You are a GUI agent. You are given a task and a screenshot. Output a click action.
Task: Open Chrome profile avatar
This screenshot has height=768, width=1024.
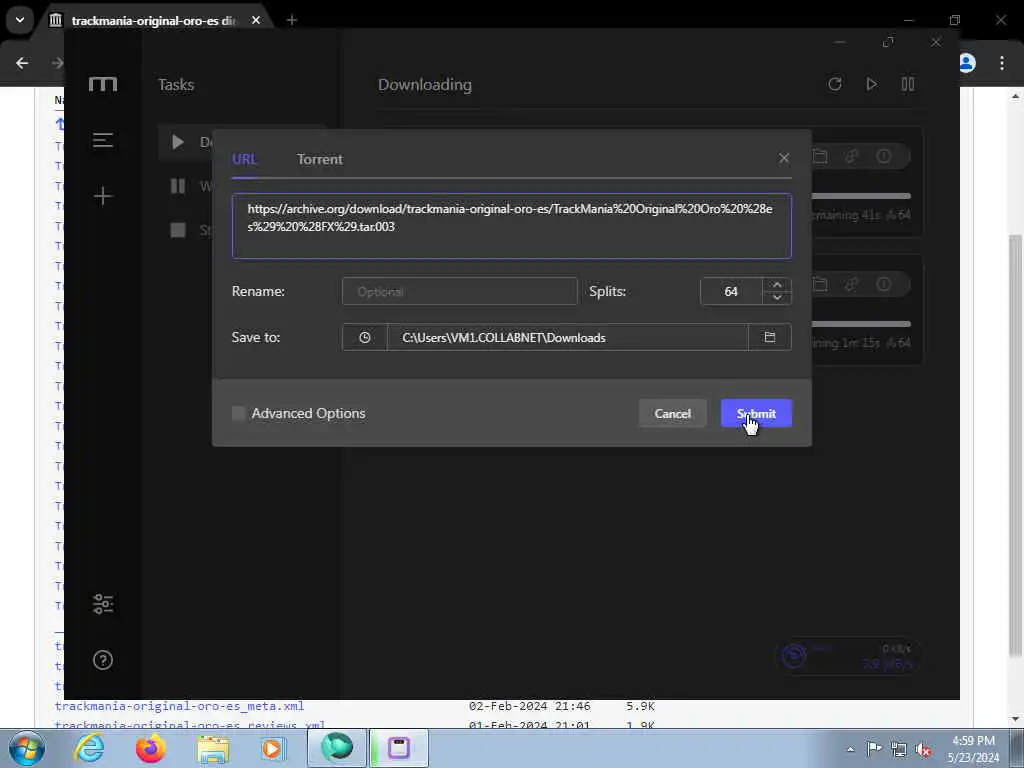pyautogui.click(x=967, y=63)
